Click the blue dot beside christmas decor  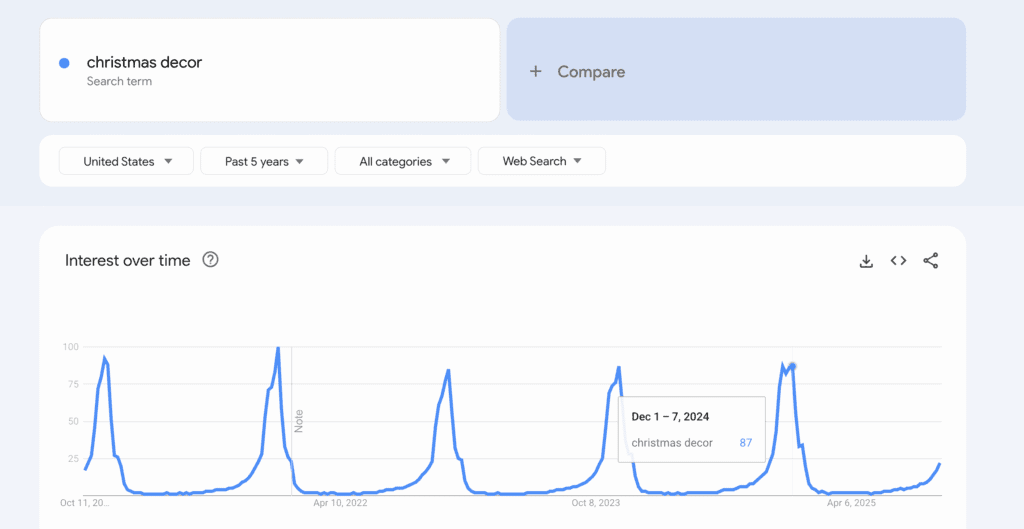point(64,63)
